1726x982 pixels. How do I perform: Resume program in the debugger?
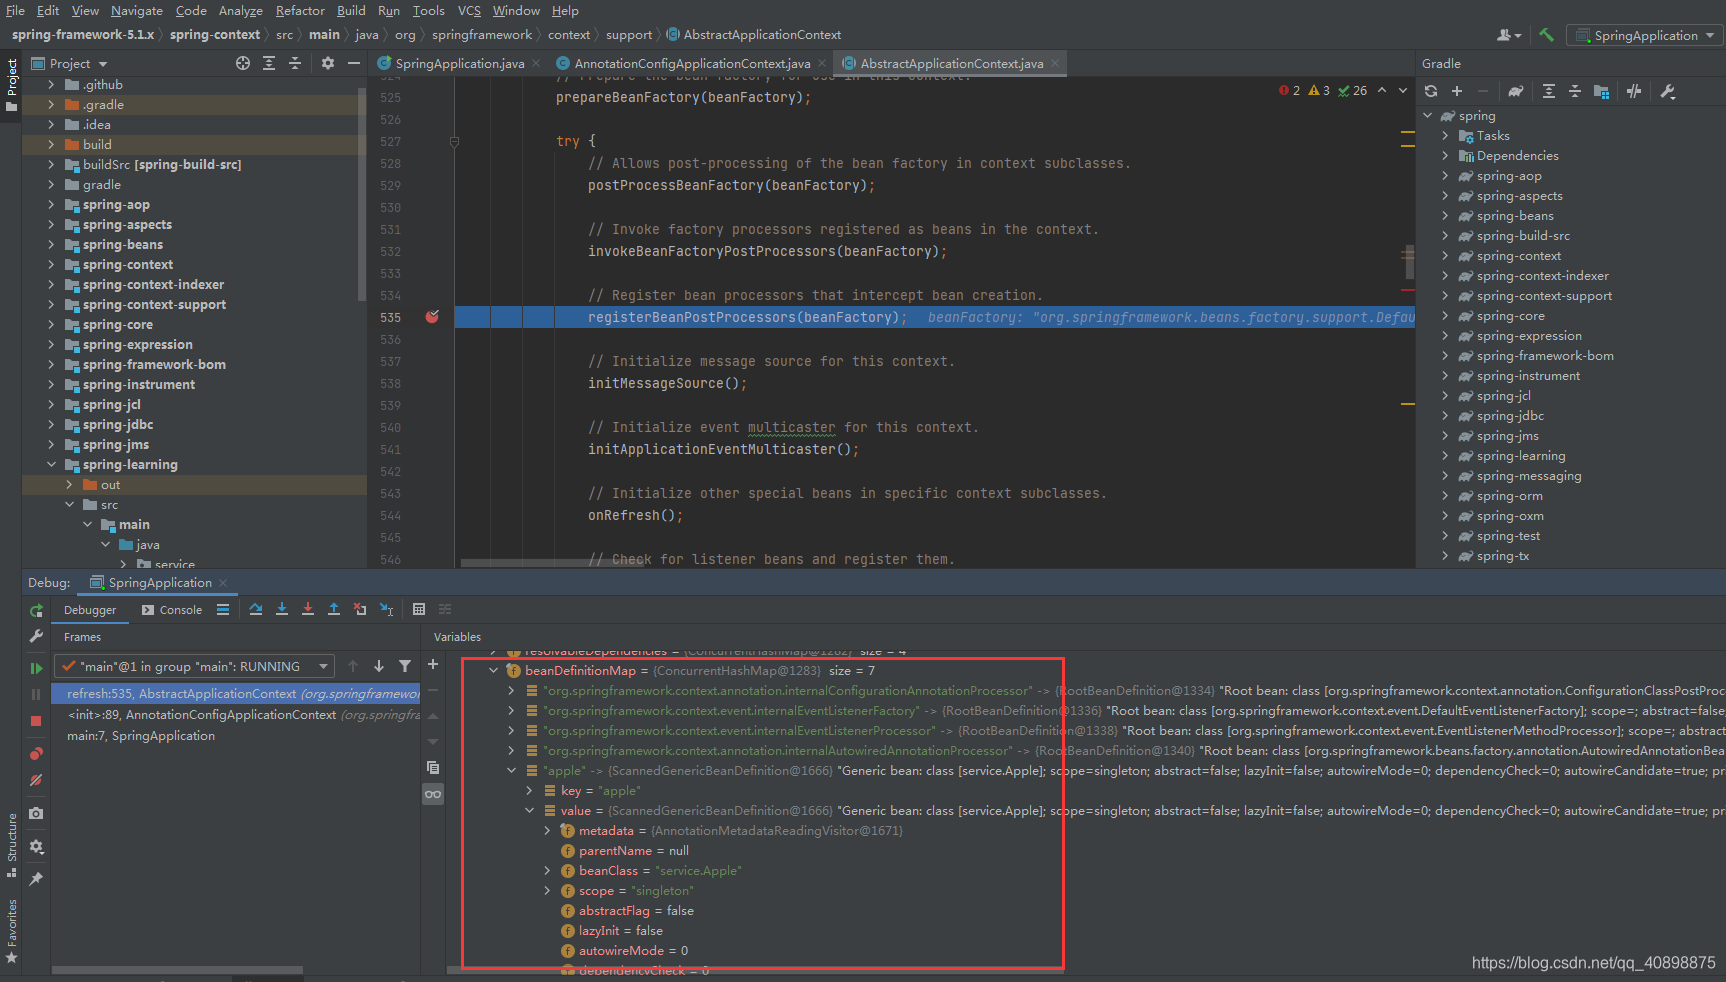click(36, 668)
